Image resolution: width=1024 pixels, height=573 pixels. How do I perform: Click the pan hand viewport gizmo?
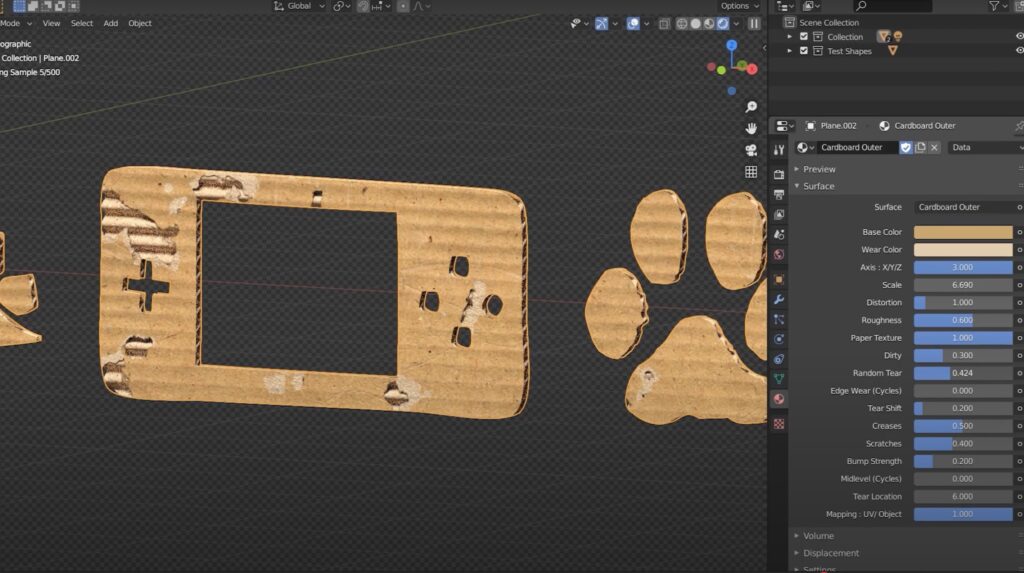pos(751,128)
